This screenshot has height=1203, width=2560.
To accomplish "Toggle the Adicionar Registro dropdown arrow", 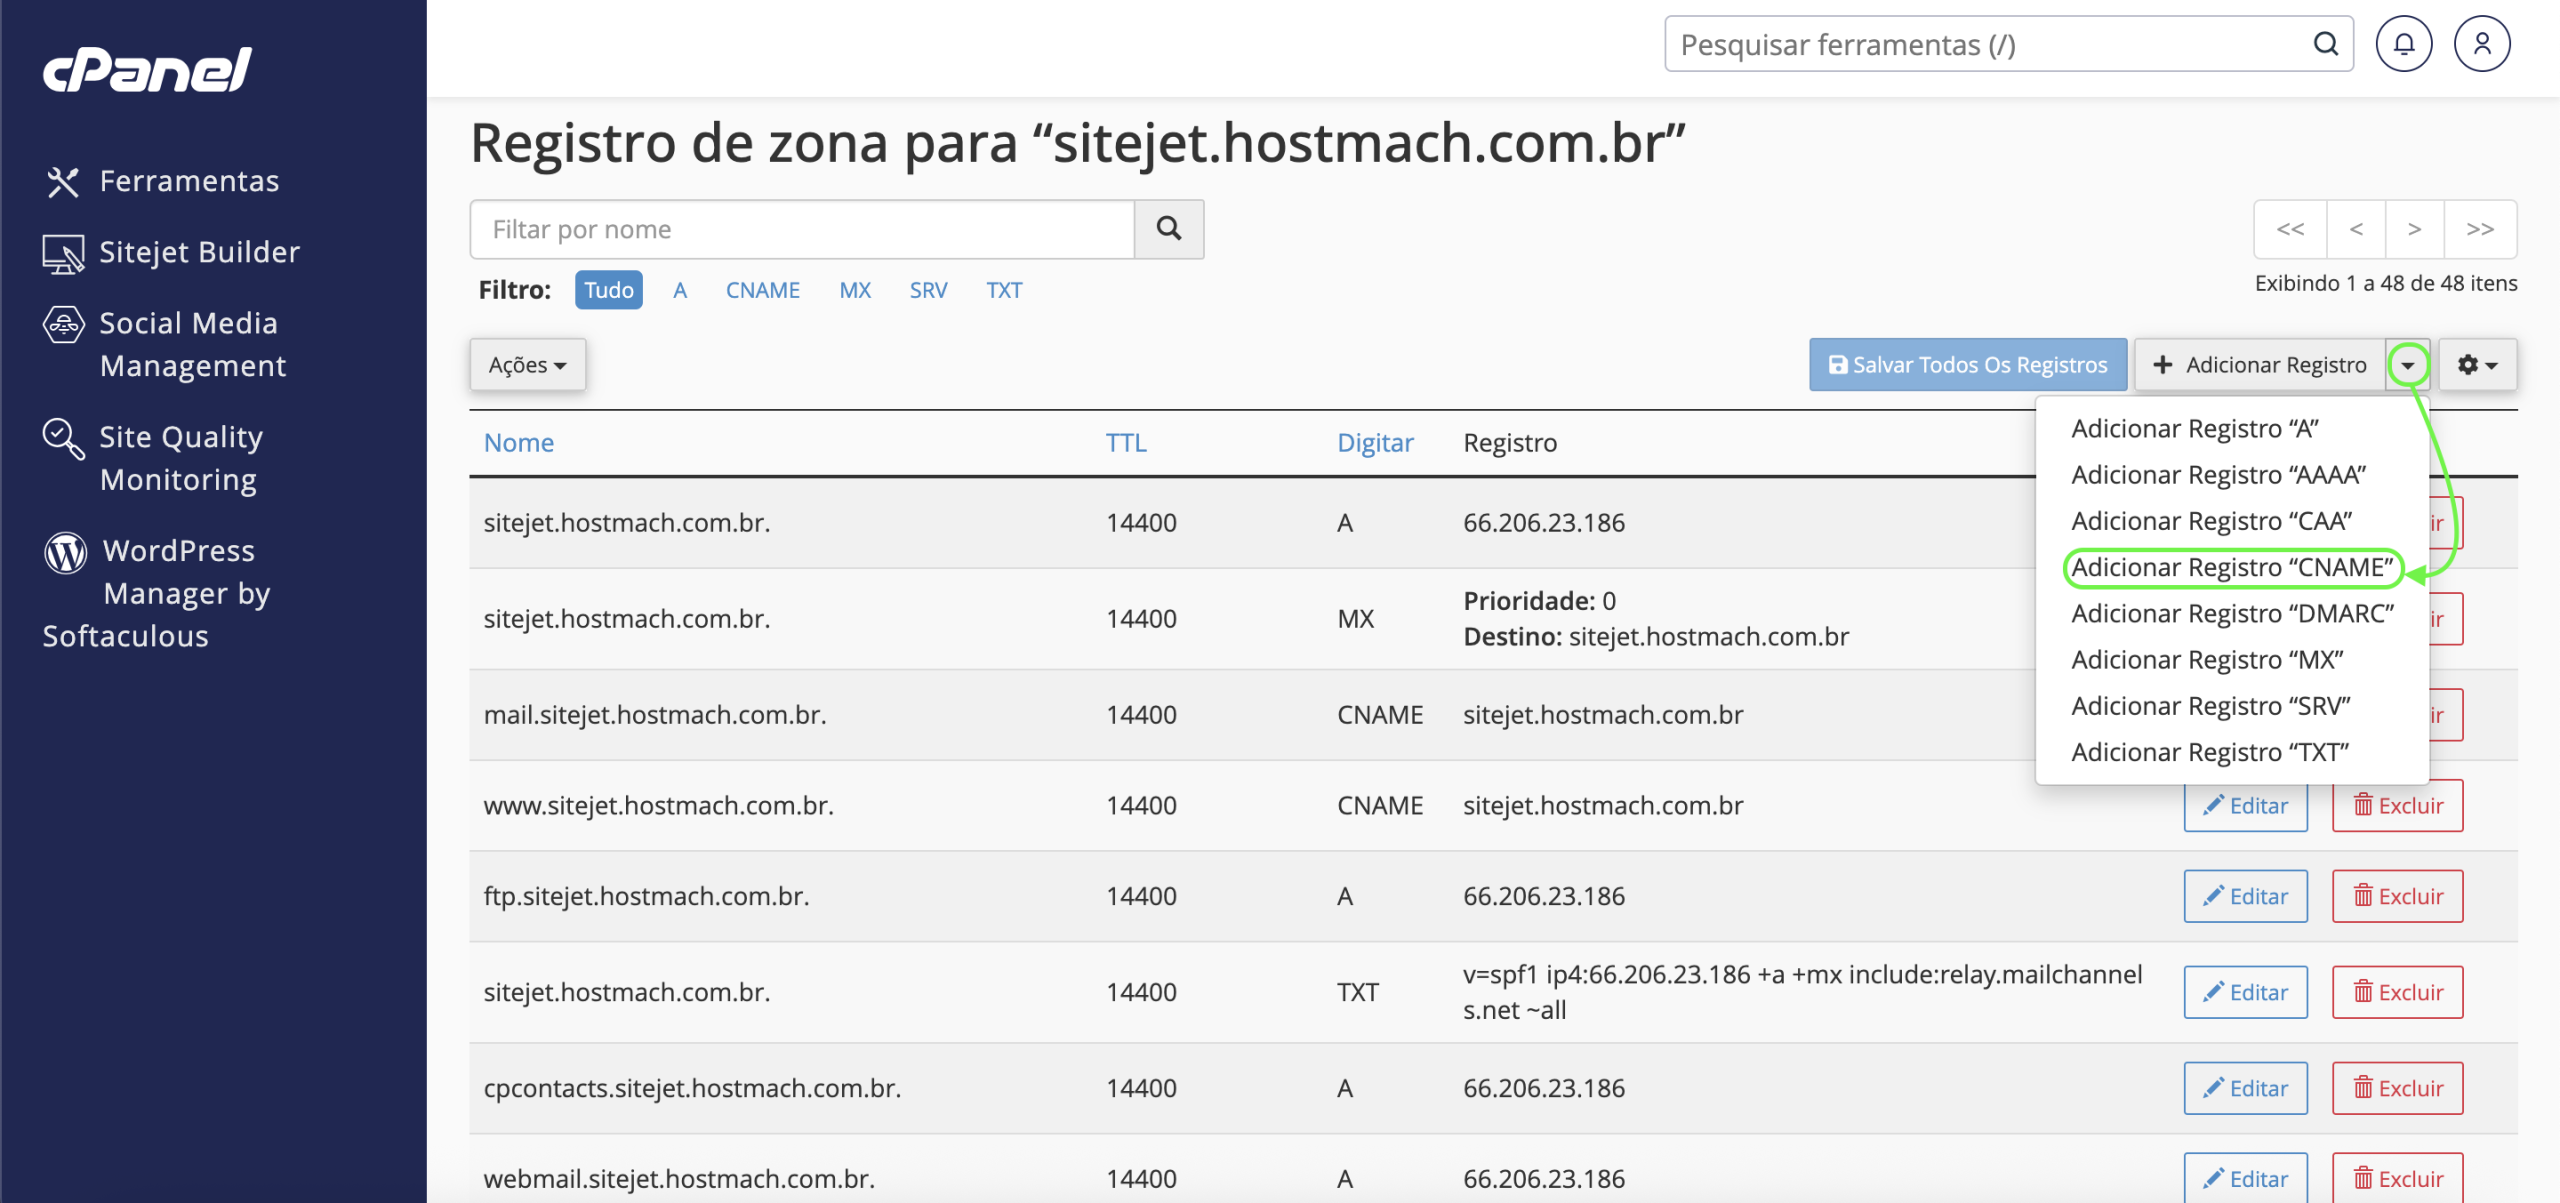I will tap(2408, 365).
